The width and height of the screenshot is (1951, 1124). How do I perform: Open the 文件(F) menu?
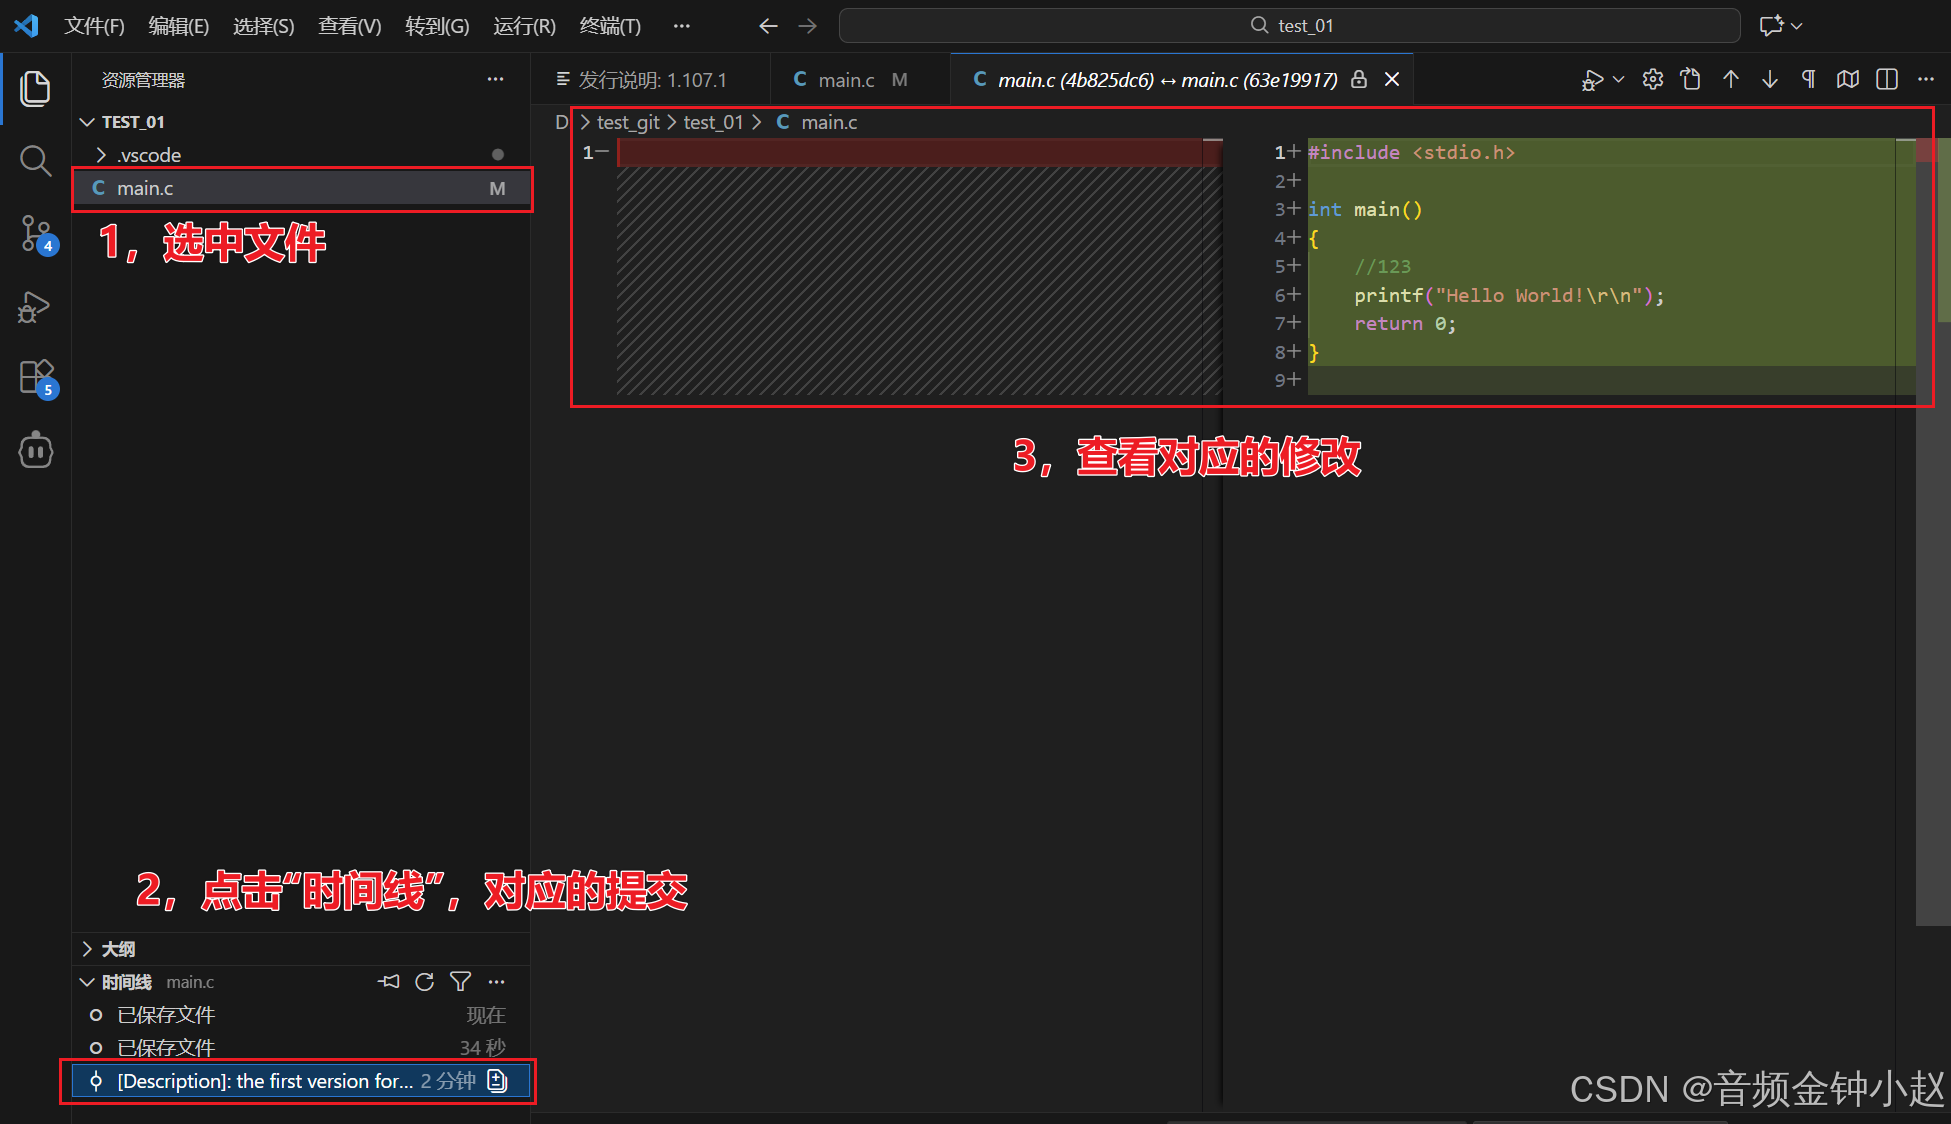click(94, 26)
